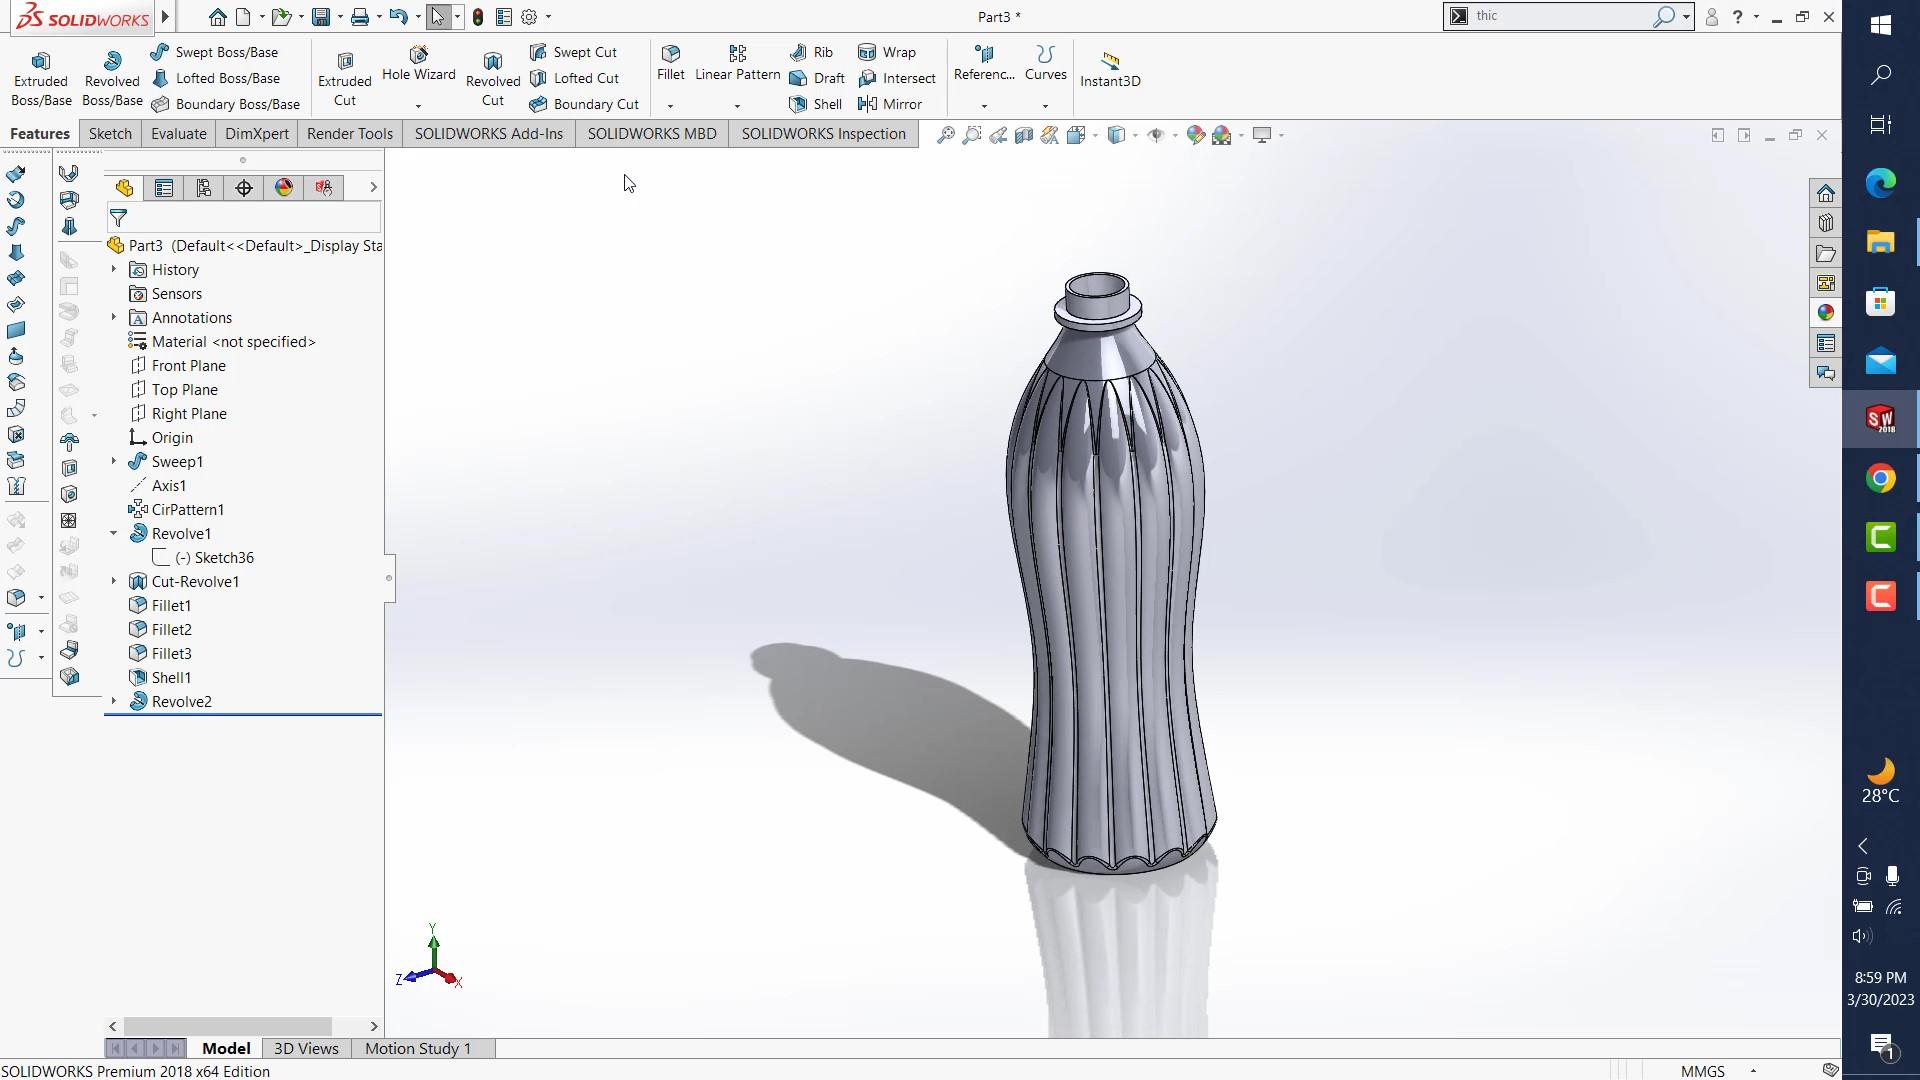The image size is (1920, 1080).
Task: Open the Options gear settings
Action: tap(527, 16)
